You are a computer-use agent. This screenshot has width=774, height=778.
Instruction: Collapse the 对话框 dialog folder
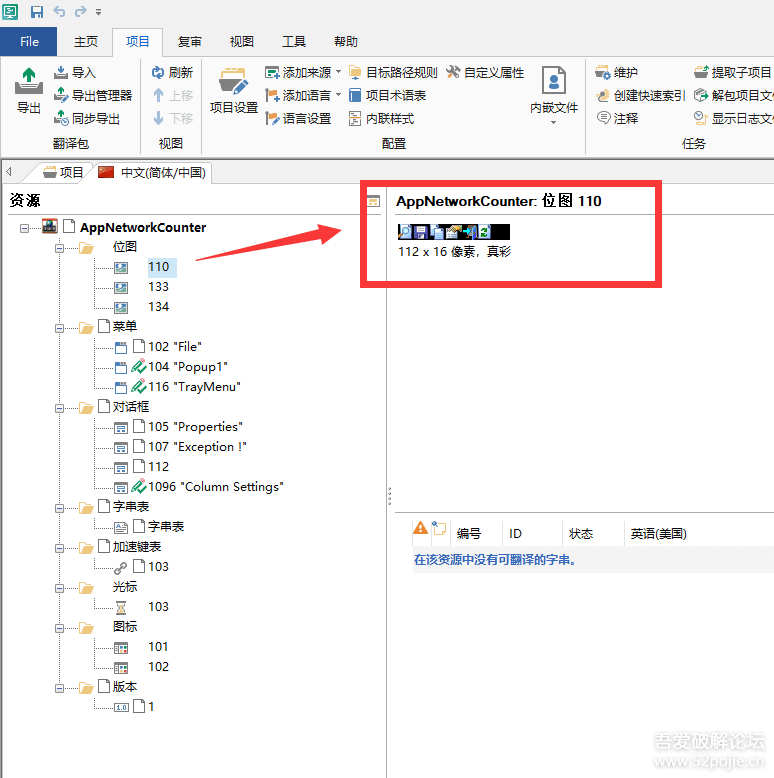point(60,408)
